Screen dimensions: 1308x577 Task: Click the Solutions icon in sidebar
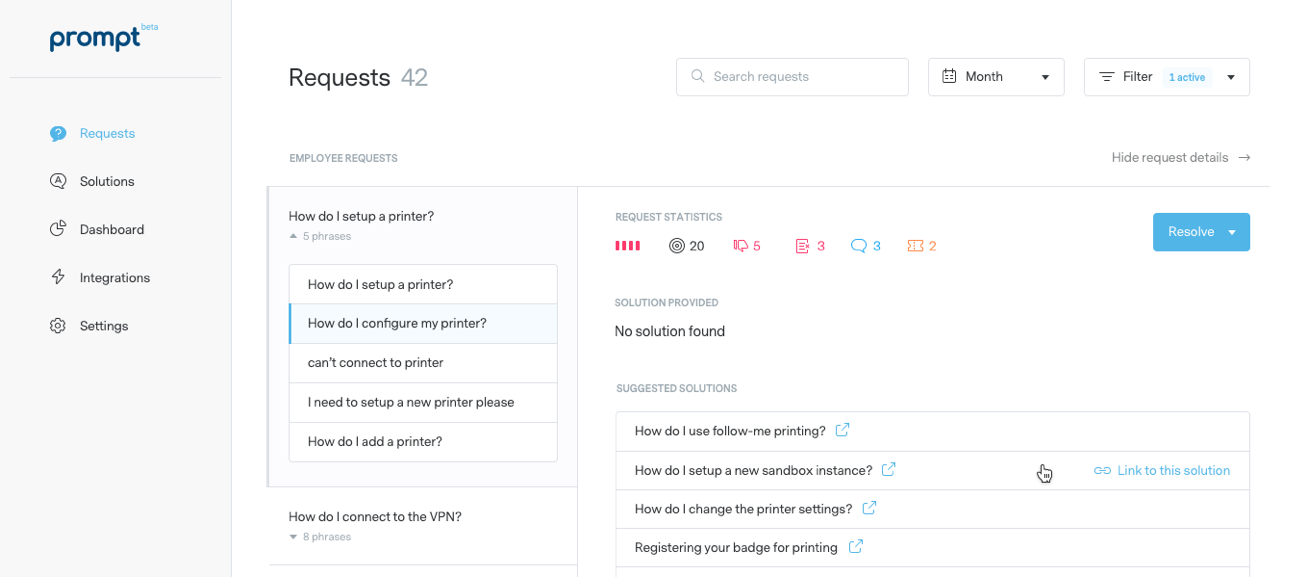point(58,181)
